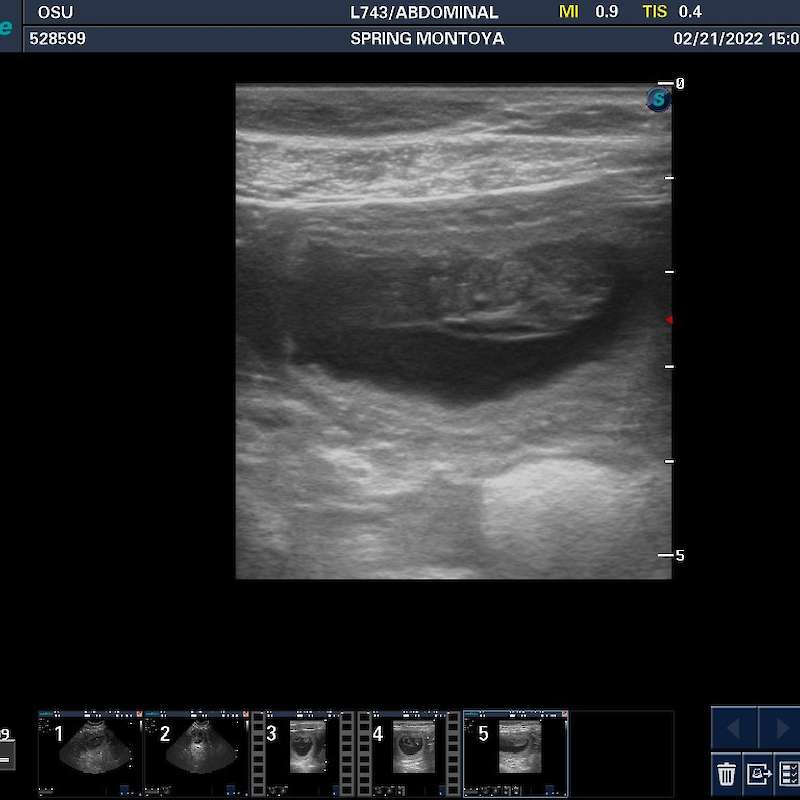Click the S probe orientation marker

click(x=657, y=99)
